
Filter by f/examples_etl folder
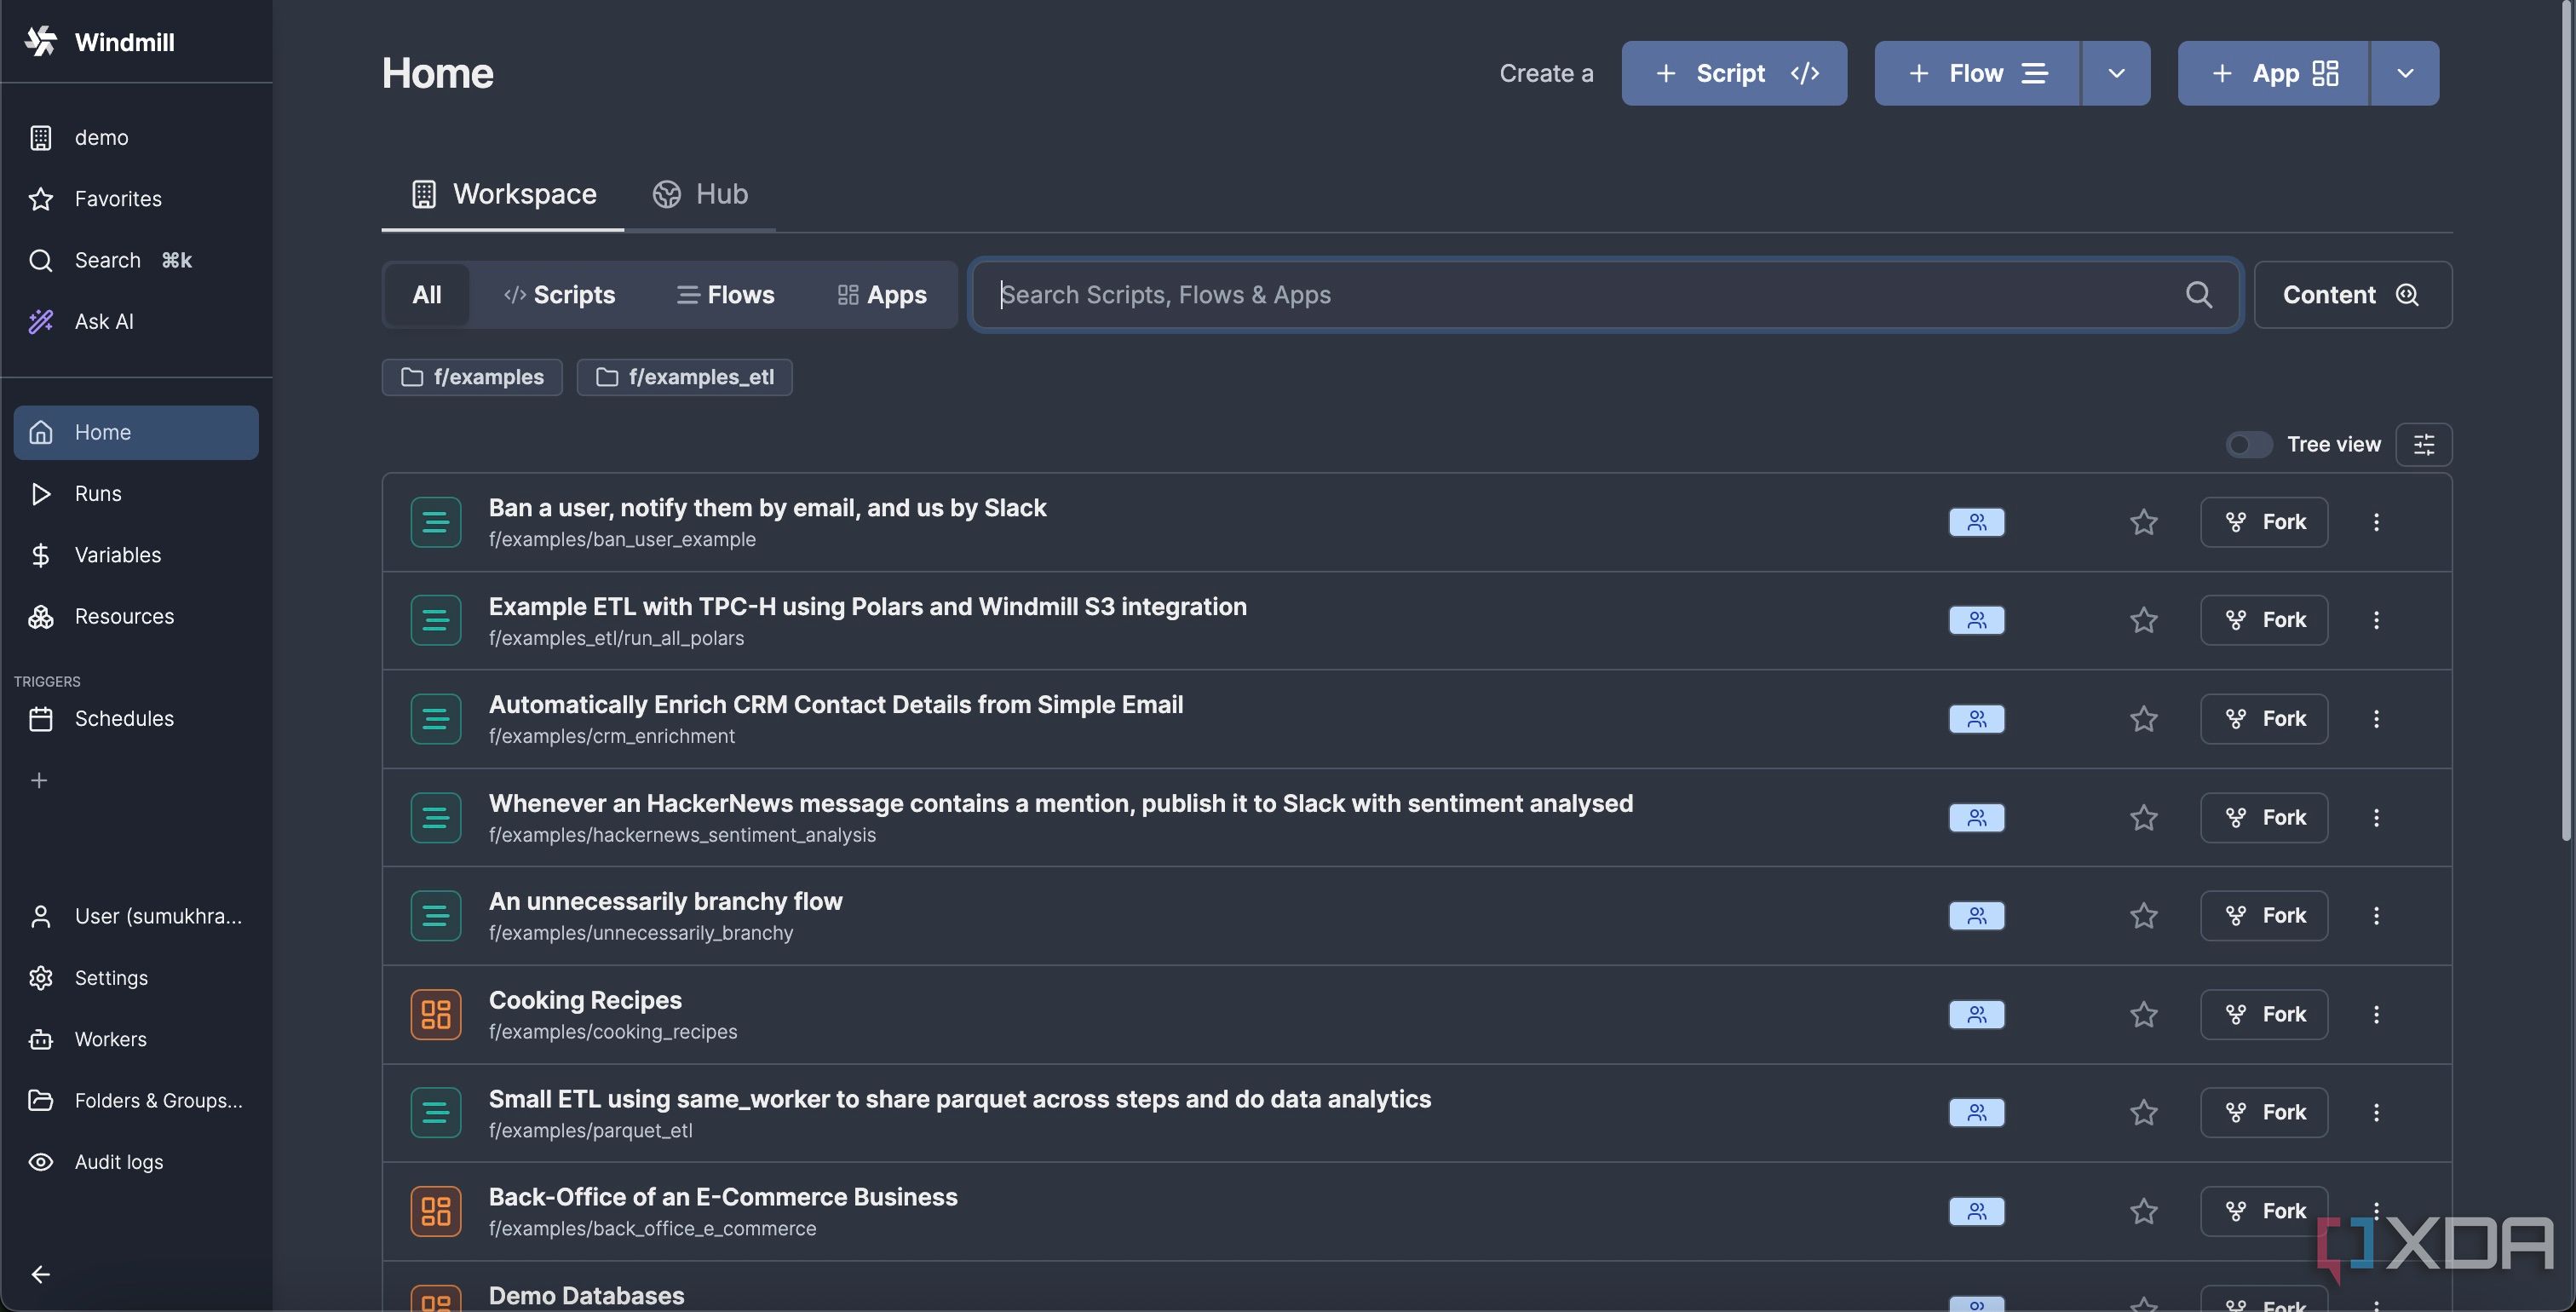tap(684, 377)
